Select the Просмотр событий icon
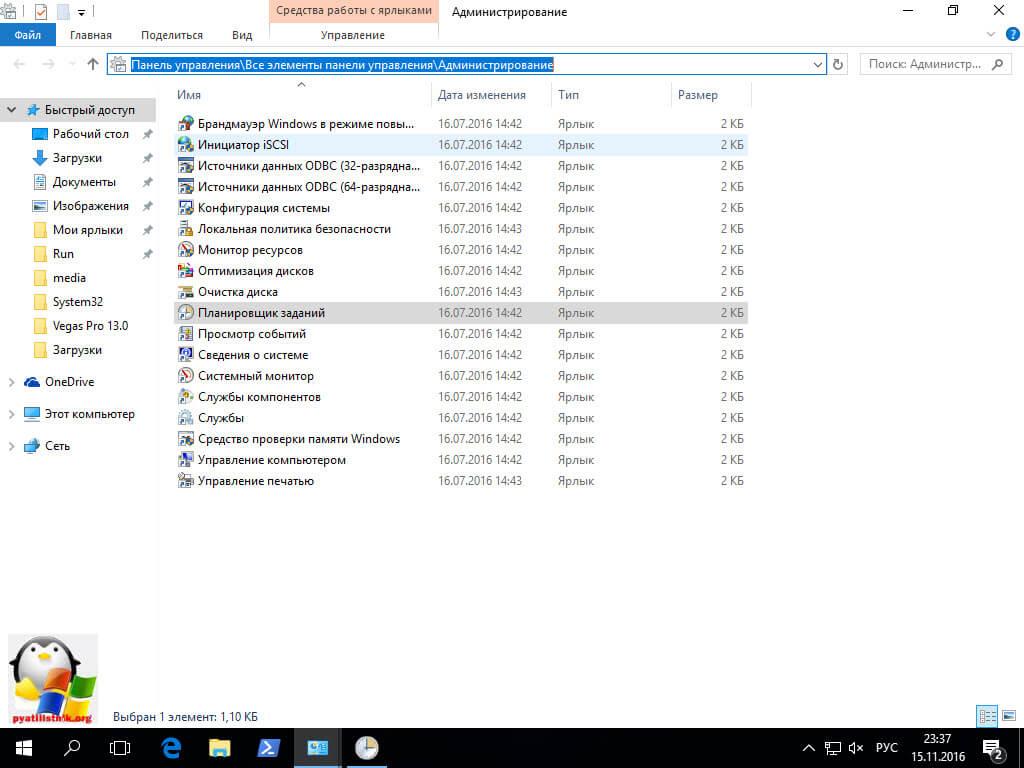 click(186, 334)
